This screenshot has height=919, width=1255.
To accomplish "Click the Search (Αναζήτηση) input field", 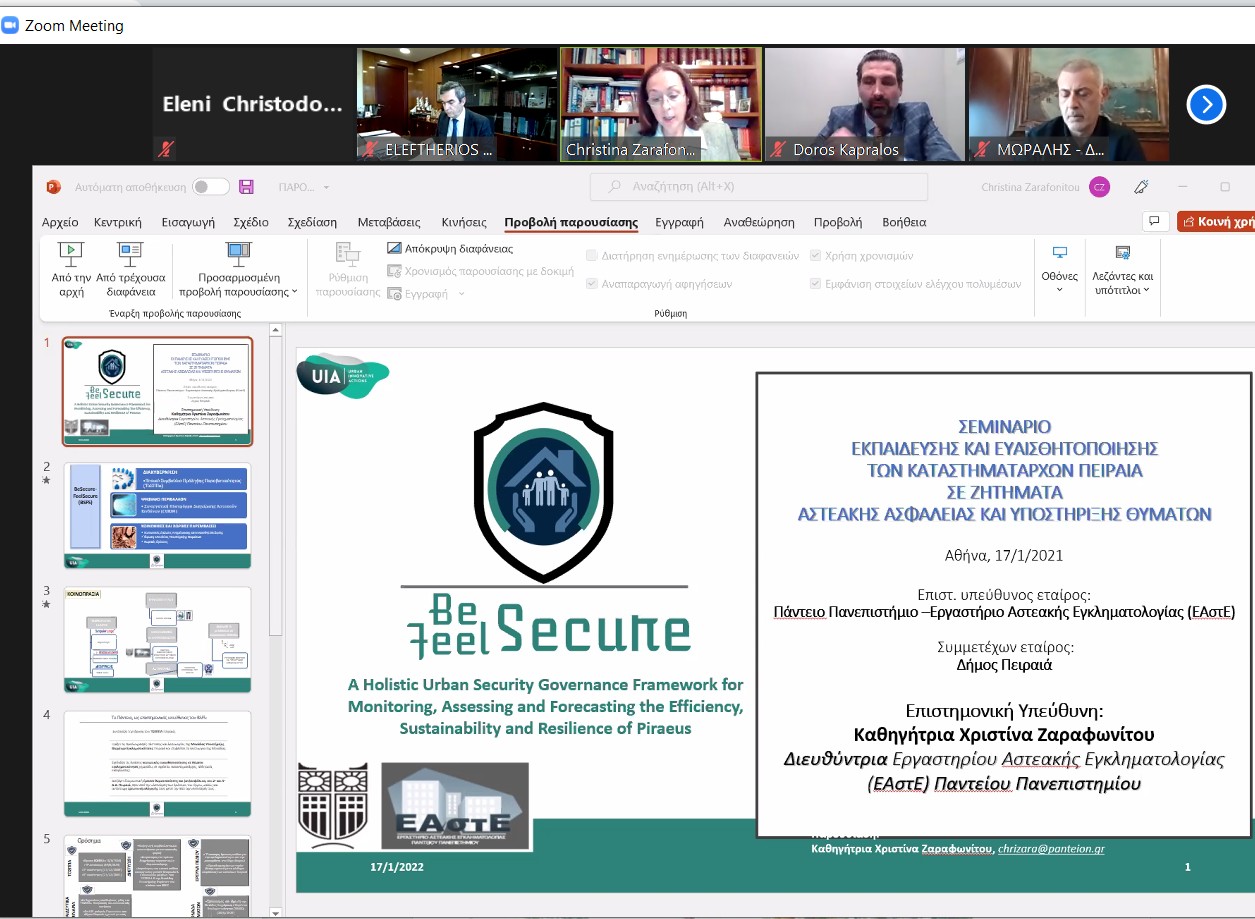I will tap(758, 187).
